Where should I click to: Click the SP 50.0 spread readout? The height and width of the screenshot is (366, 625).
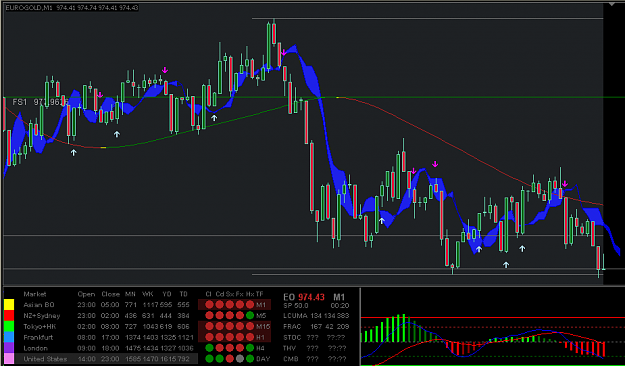click(x=295, y=305)
